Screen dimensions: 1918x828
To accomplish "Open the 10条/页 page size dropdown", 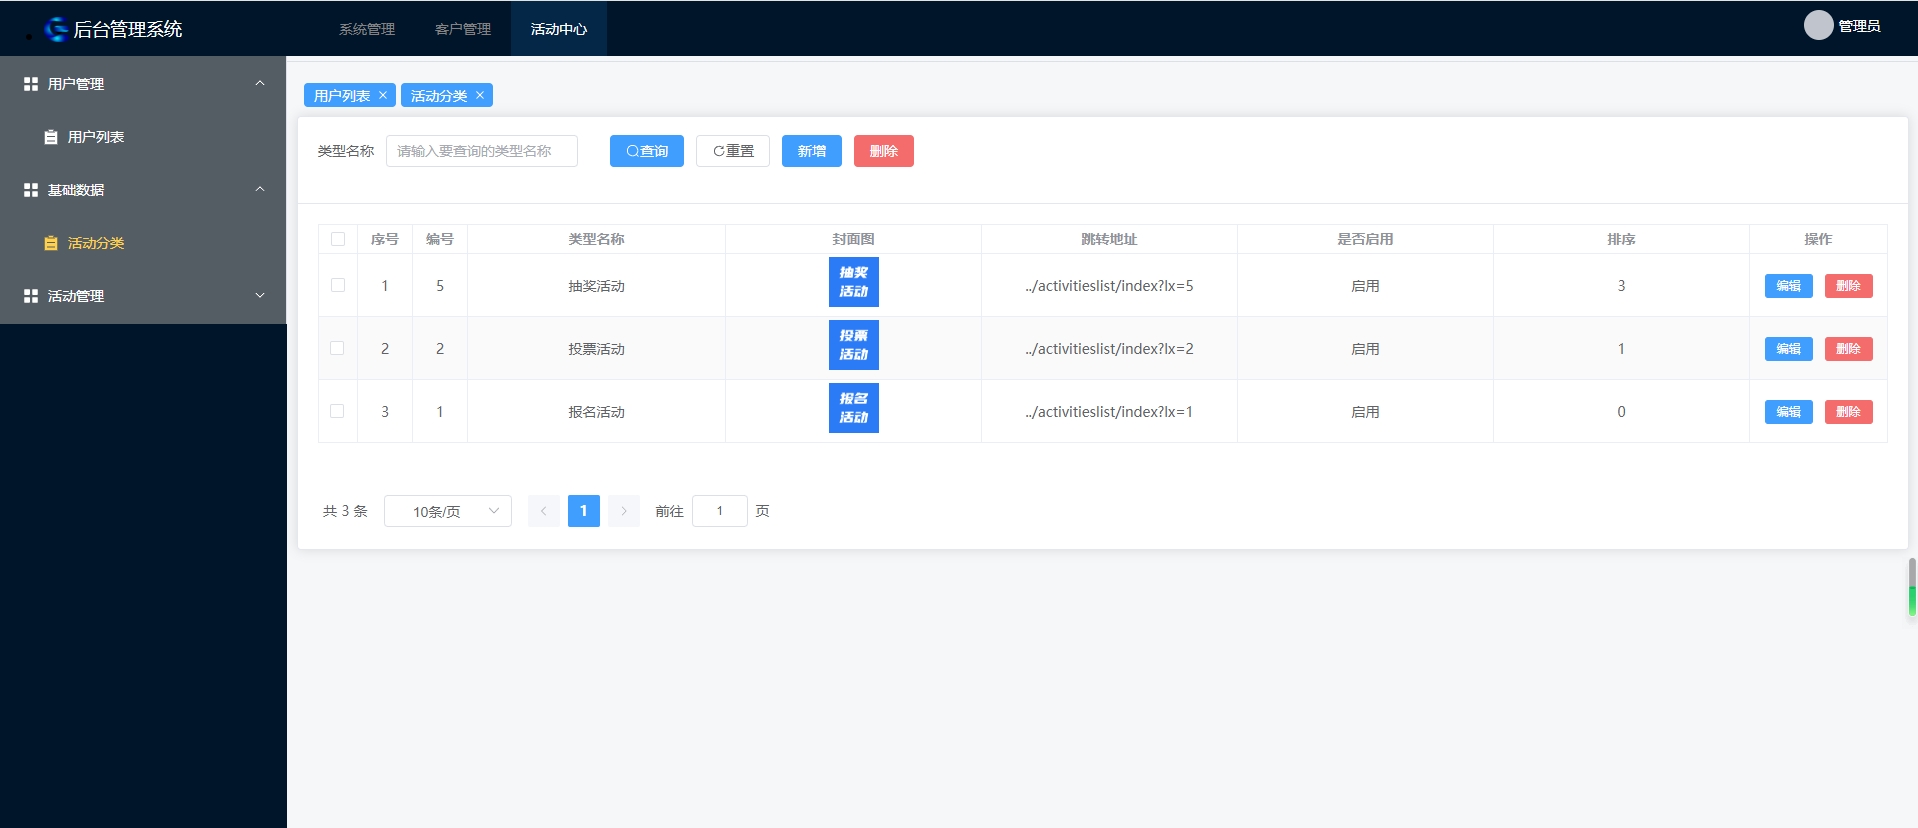I will point(448,511).
